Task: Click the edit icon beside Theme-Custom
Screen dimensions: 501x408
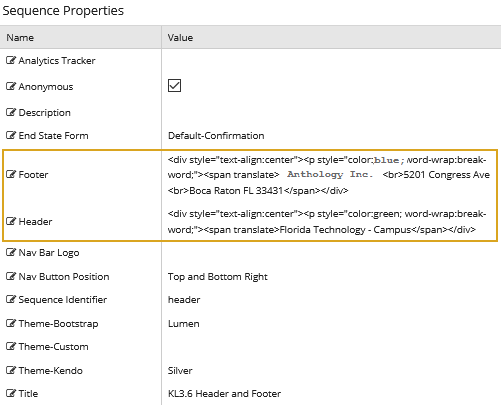Action: tap(11, 346)
